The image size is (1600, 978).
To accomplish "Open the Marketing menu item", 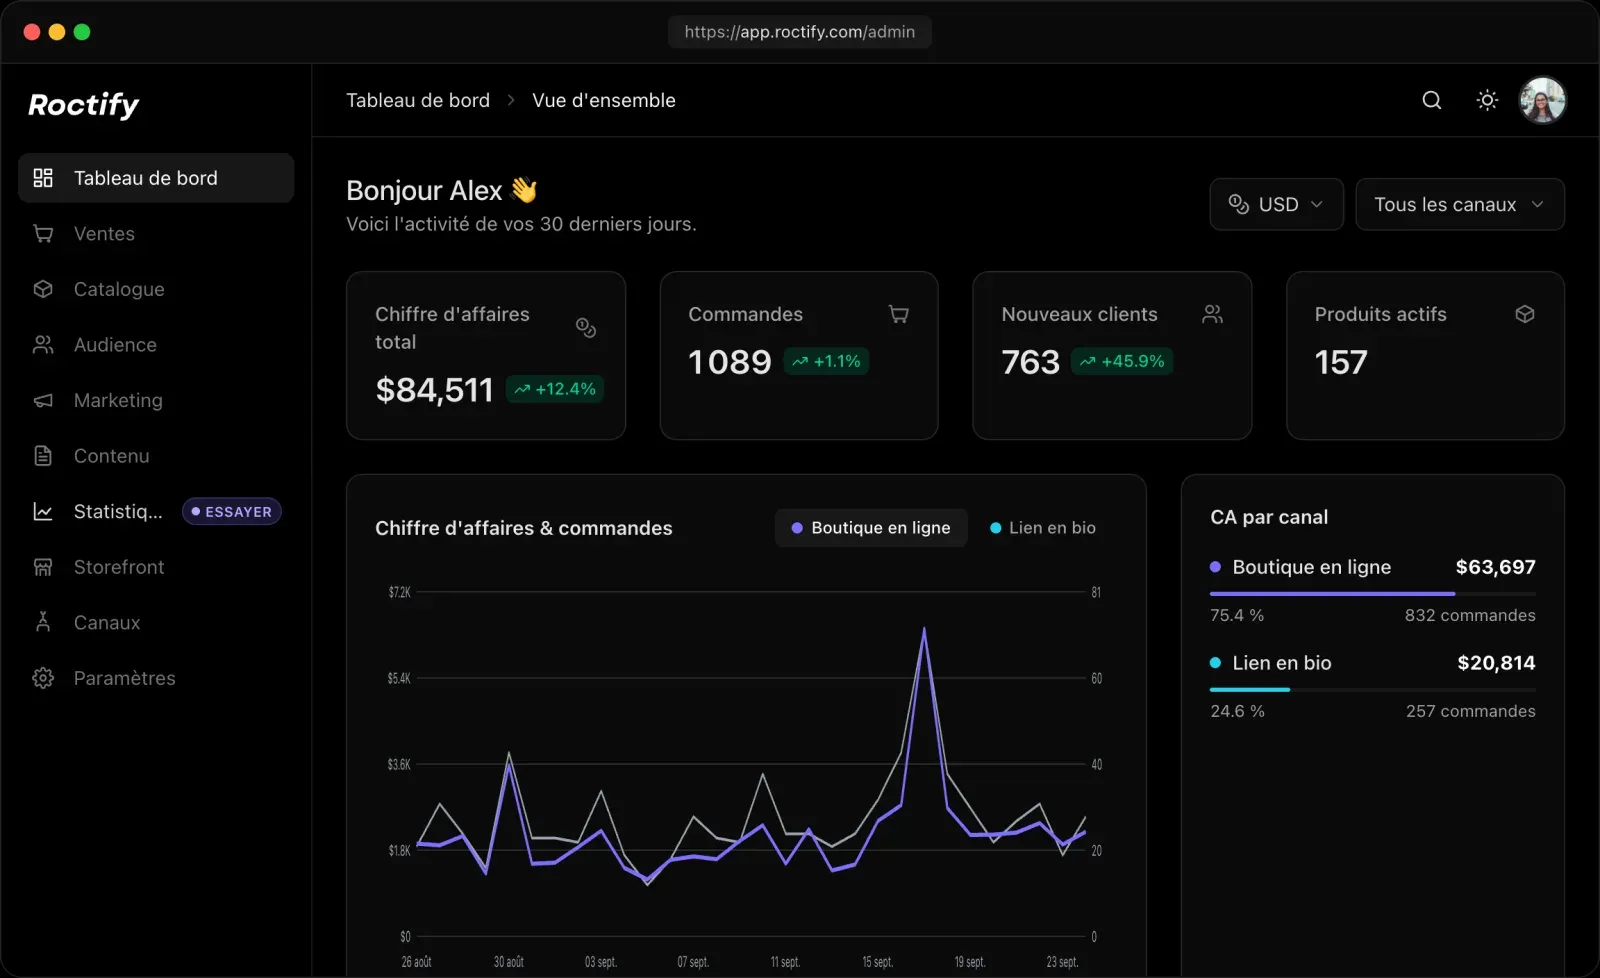I will [x=156, y=400].
